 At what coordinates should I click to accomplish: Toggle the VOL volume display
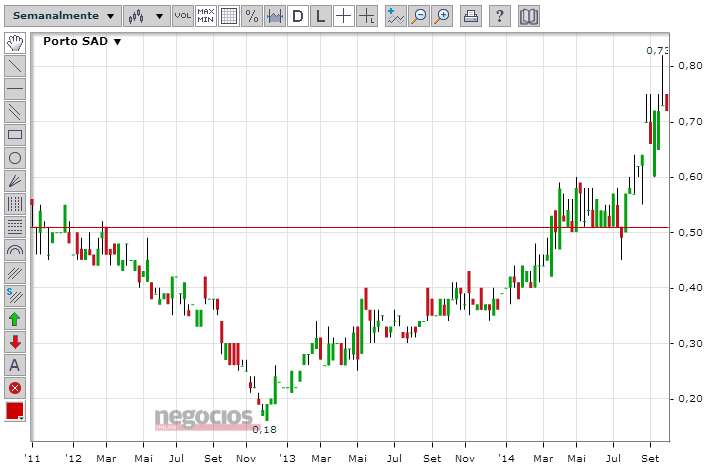pyautogui.click(x=183, y=16)
